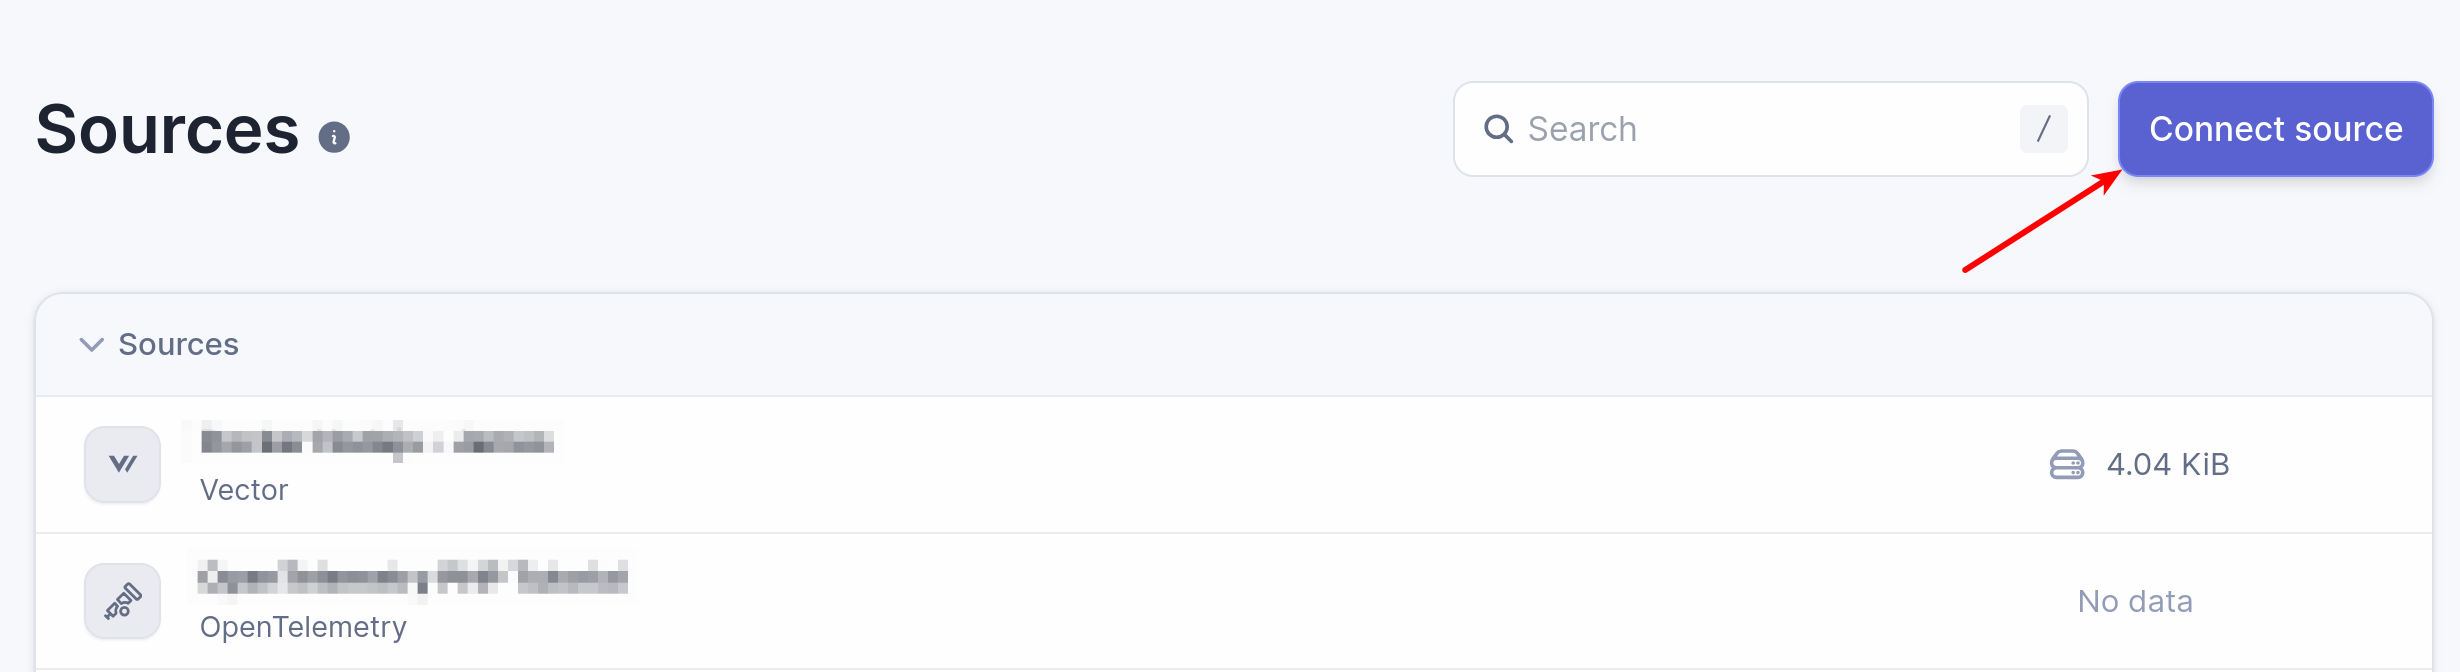Open the blurred-name OpenTelemetry source link
This screenshot has width=2460, height=672.
(412, 577)
